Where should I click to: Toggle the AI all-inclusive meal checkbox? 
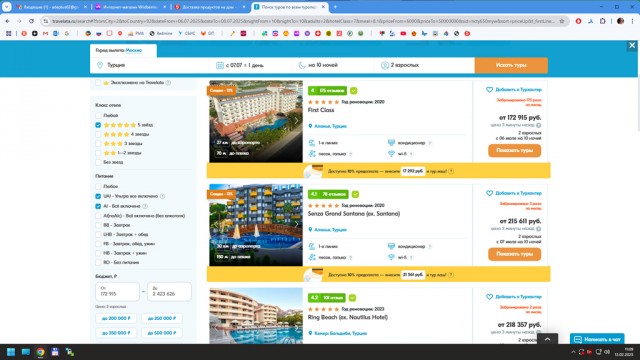tap(98, 206)
